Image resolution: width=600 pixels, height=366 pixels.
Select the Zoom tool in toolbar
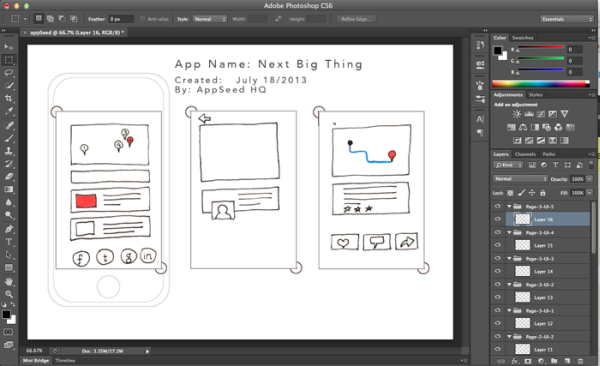(x=9, y=294)
